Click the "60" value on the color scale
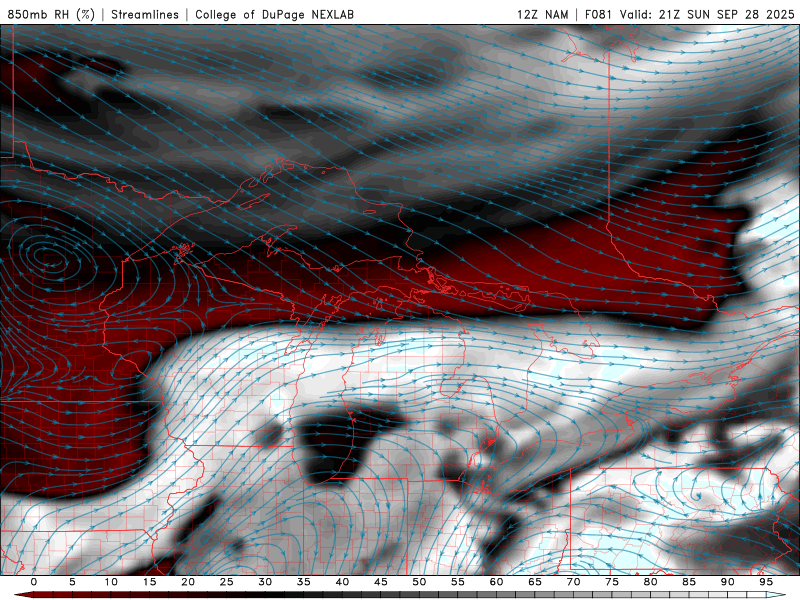800x600 pixels. (x=496, y=582)
